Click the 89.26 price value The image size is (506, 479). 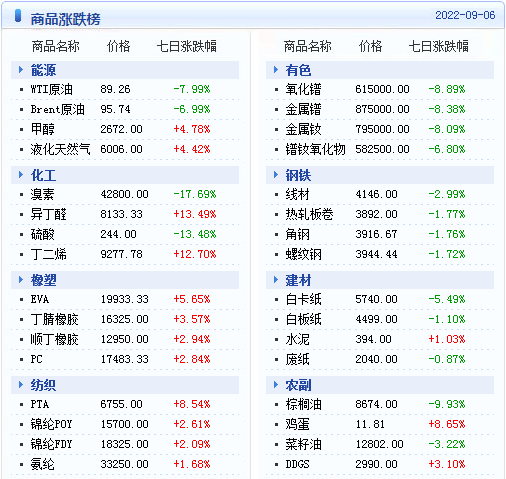pos(115,89)
